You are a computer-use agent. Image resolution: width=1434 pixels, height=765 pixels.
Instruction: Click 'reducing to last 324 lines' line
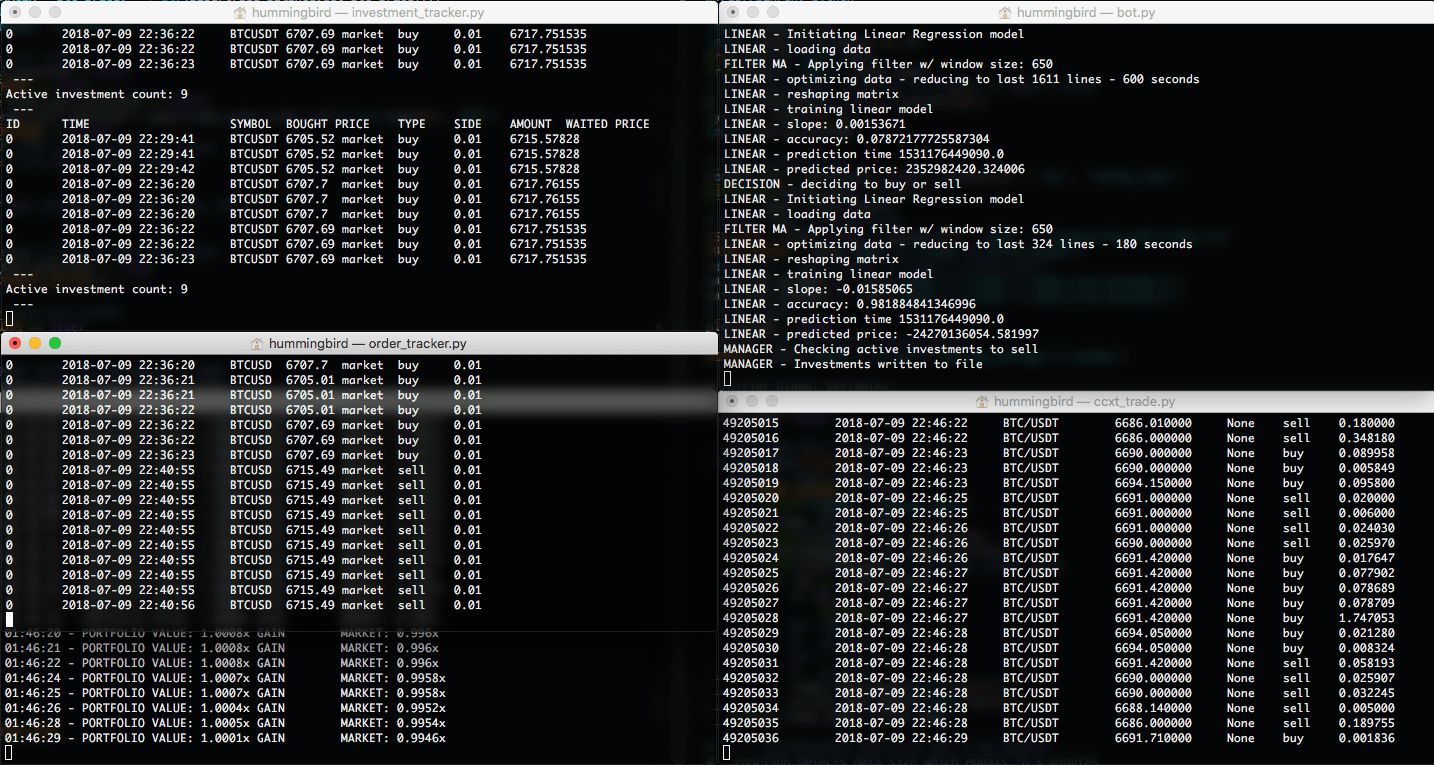(x=958, y=244)
